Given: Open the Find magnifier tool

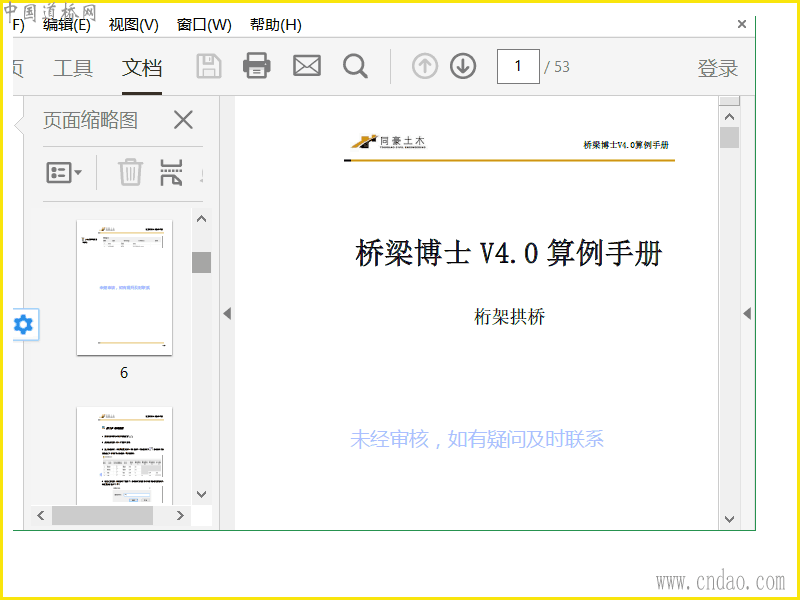Looking at the screenshot, I should point(355,66).
